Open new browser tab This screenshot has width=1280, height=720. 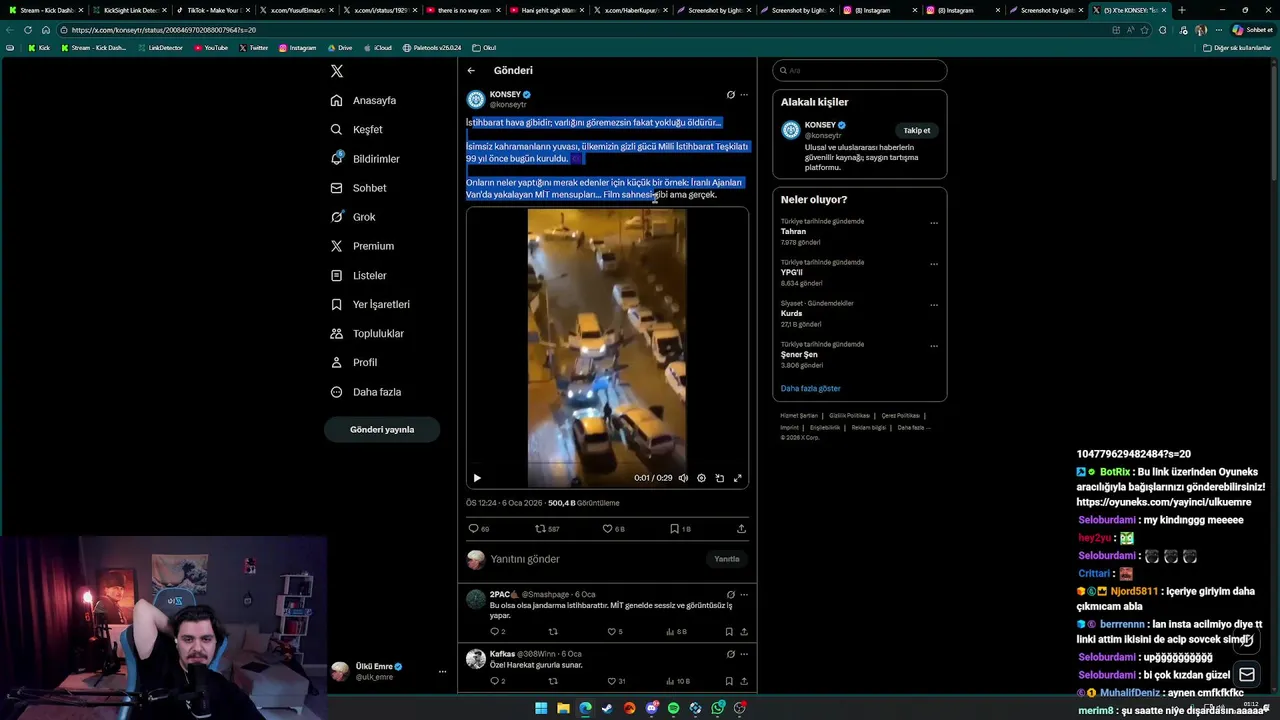pyautogui.click(x=1182, y=10)
